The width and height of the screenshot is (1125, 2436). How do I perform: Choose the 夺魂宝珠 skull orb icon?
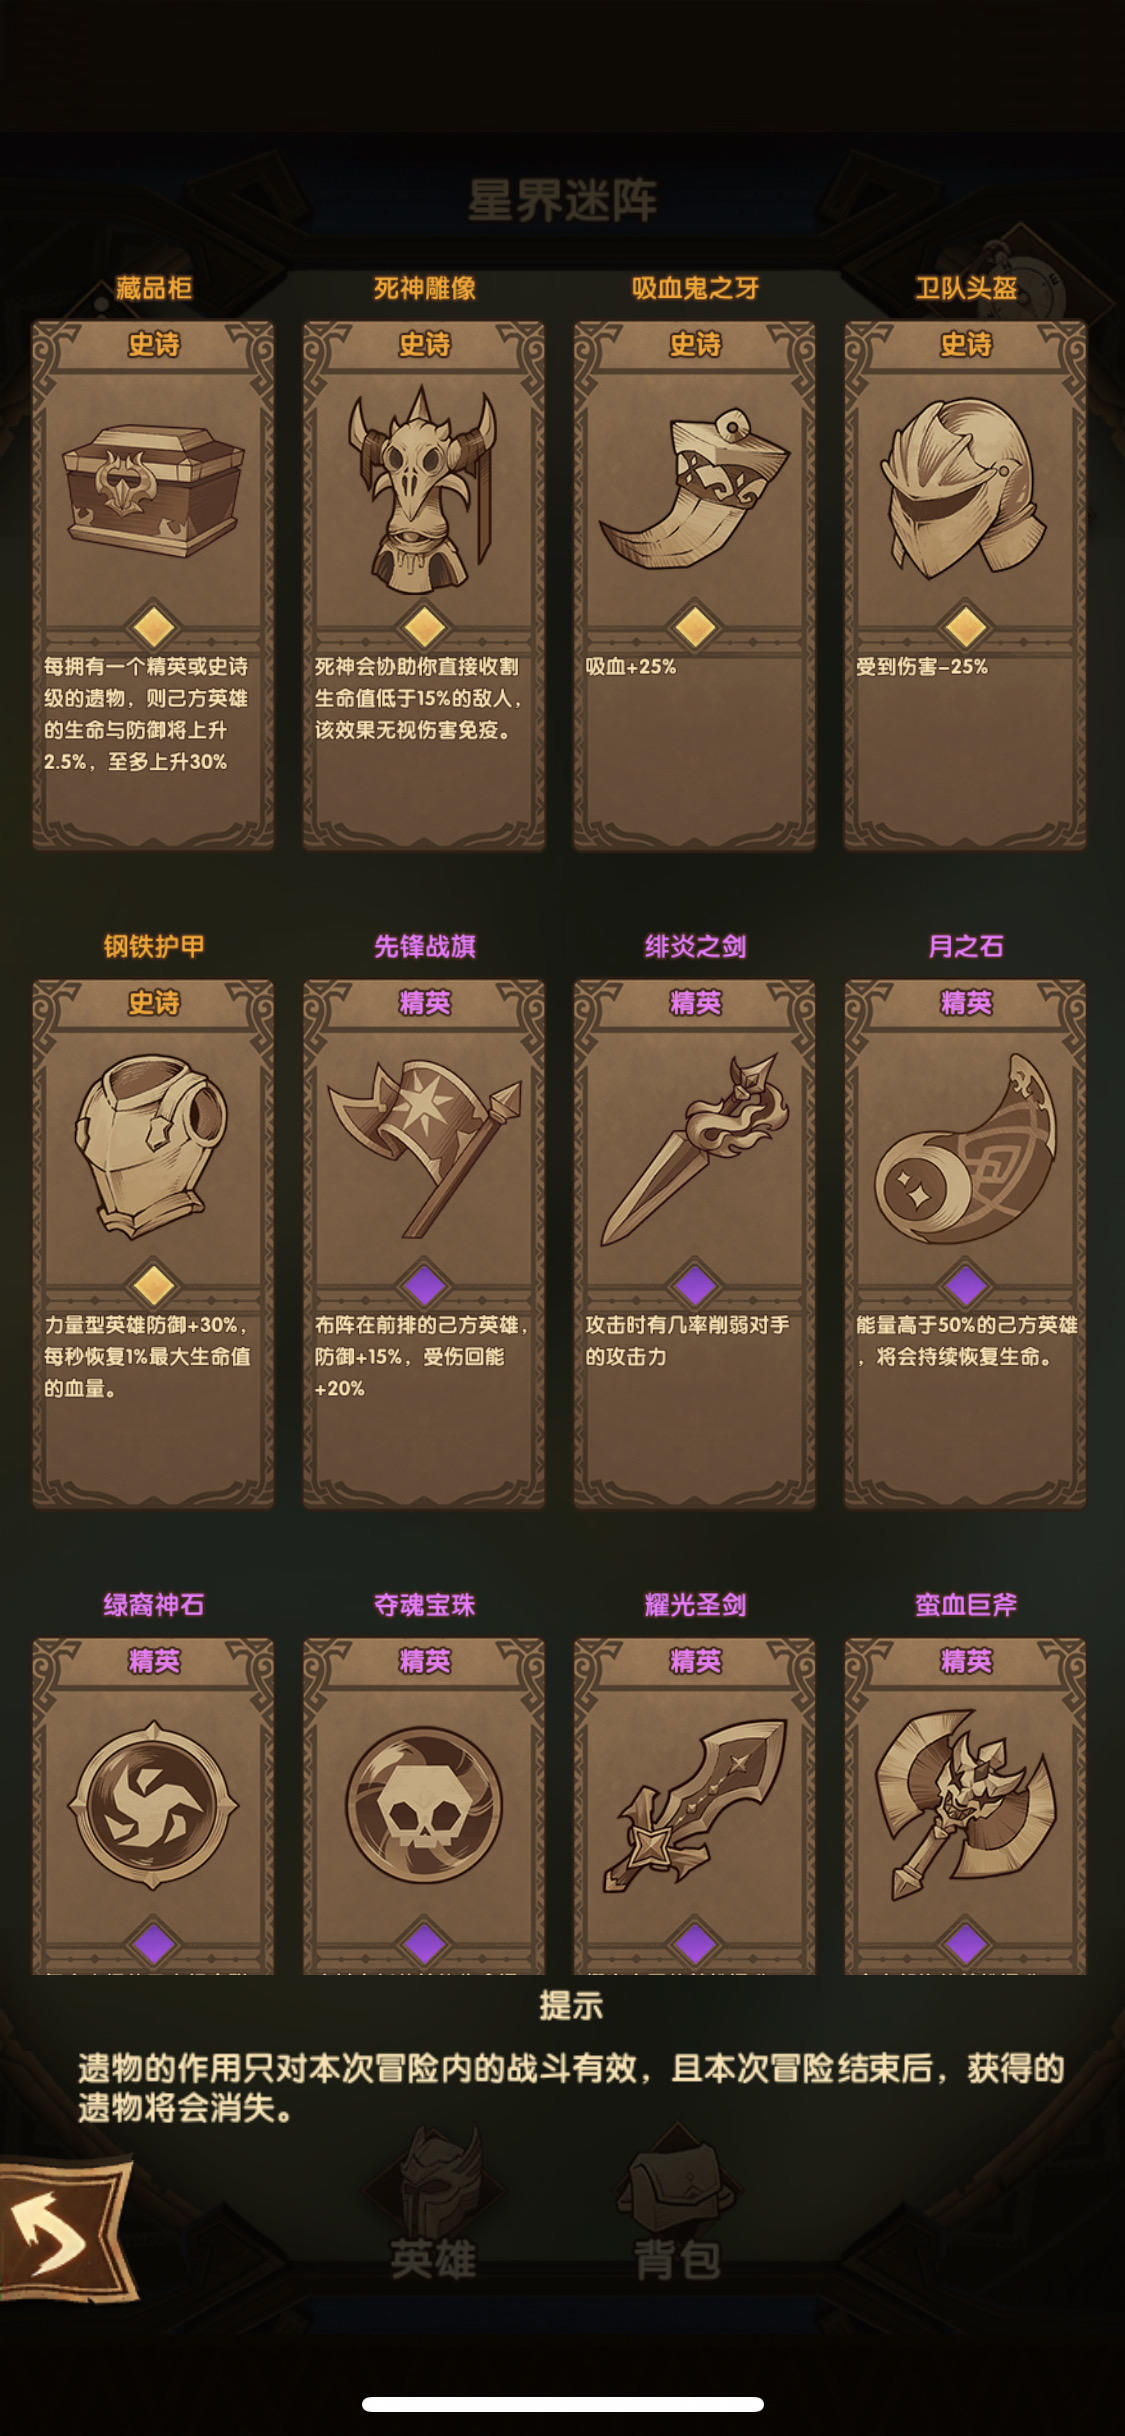click(x=424, y=1805)
